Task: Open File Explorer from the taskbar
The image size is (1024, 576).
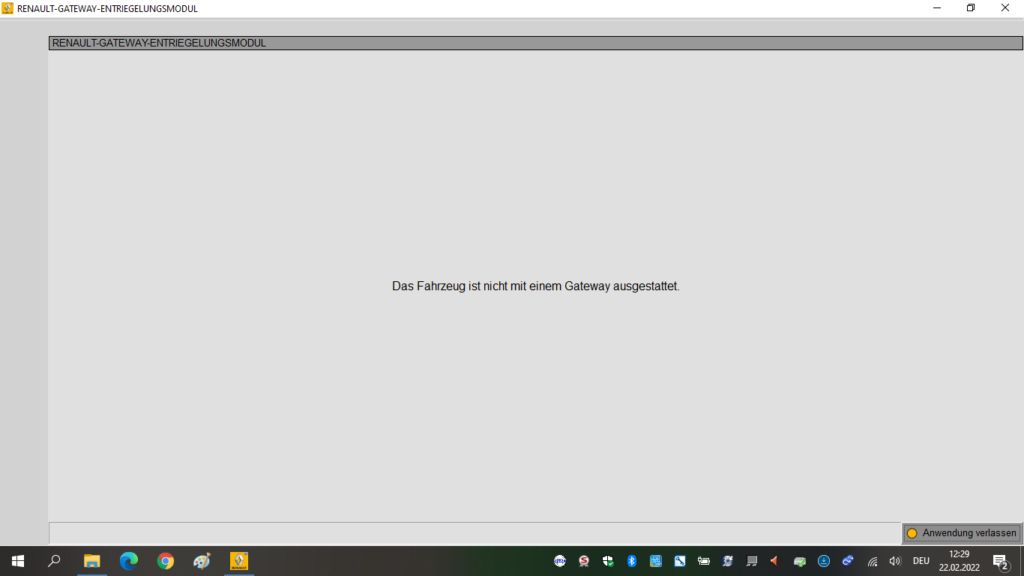Action: pyautogui.click(x=91, y=561)
